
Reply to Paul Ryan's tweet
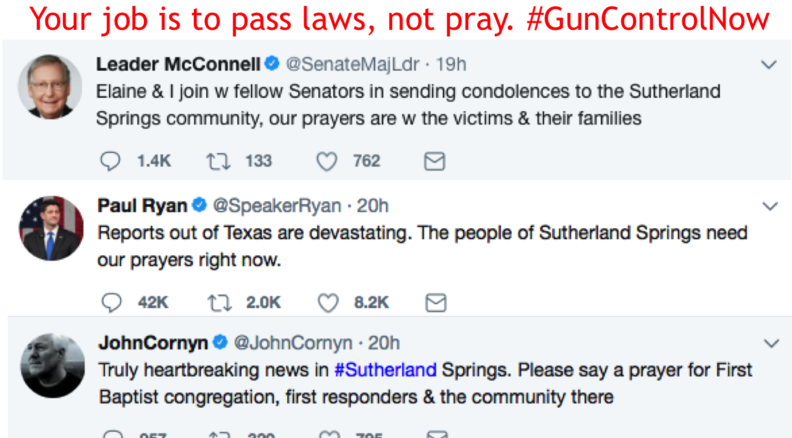(112, 301)
